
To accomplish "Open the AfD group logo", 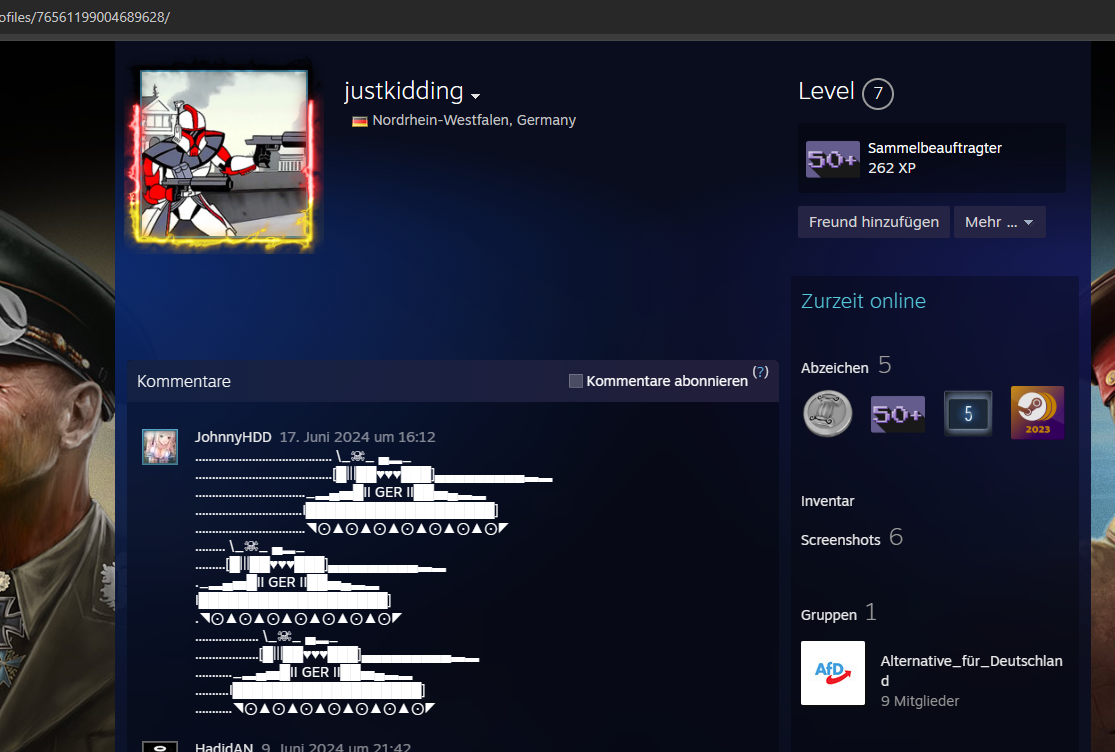I will (x=832, y=673).
